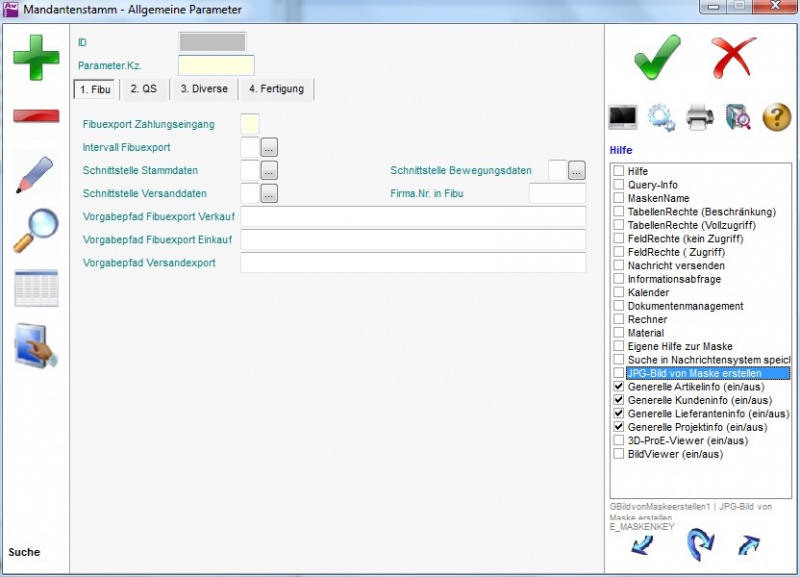Open help via the question mark icon
Viewport: 800px width, 577px height.
[x=777, y=117]
